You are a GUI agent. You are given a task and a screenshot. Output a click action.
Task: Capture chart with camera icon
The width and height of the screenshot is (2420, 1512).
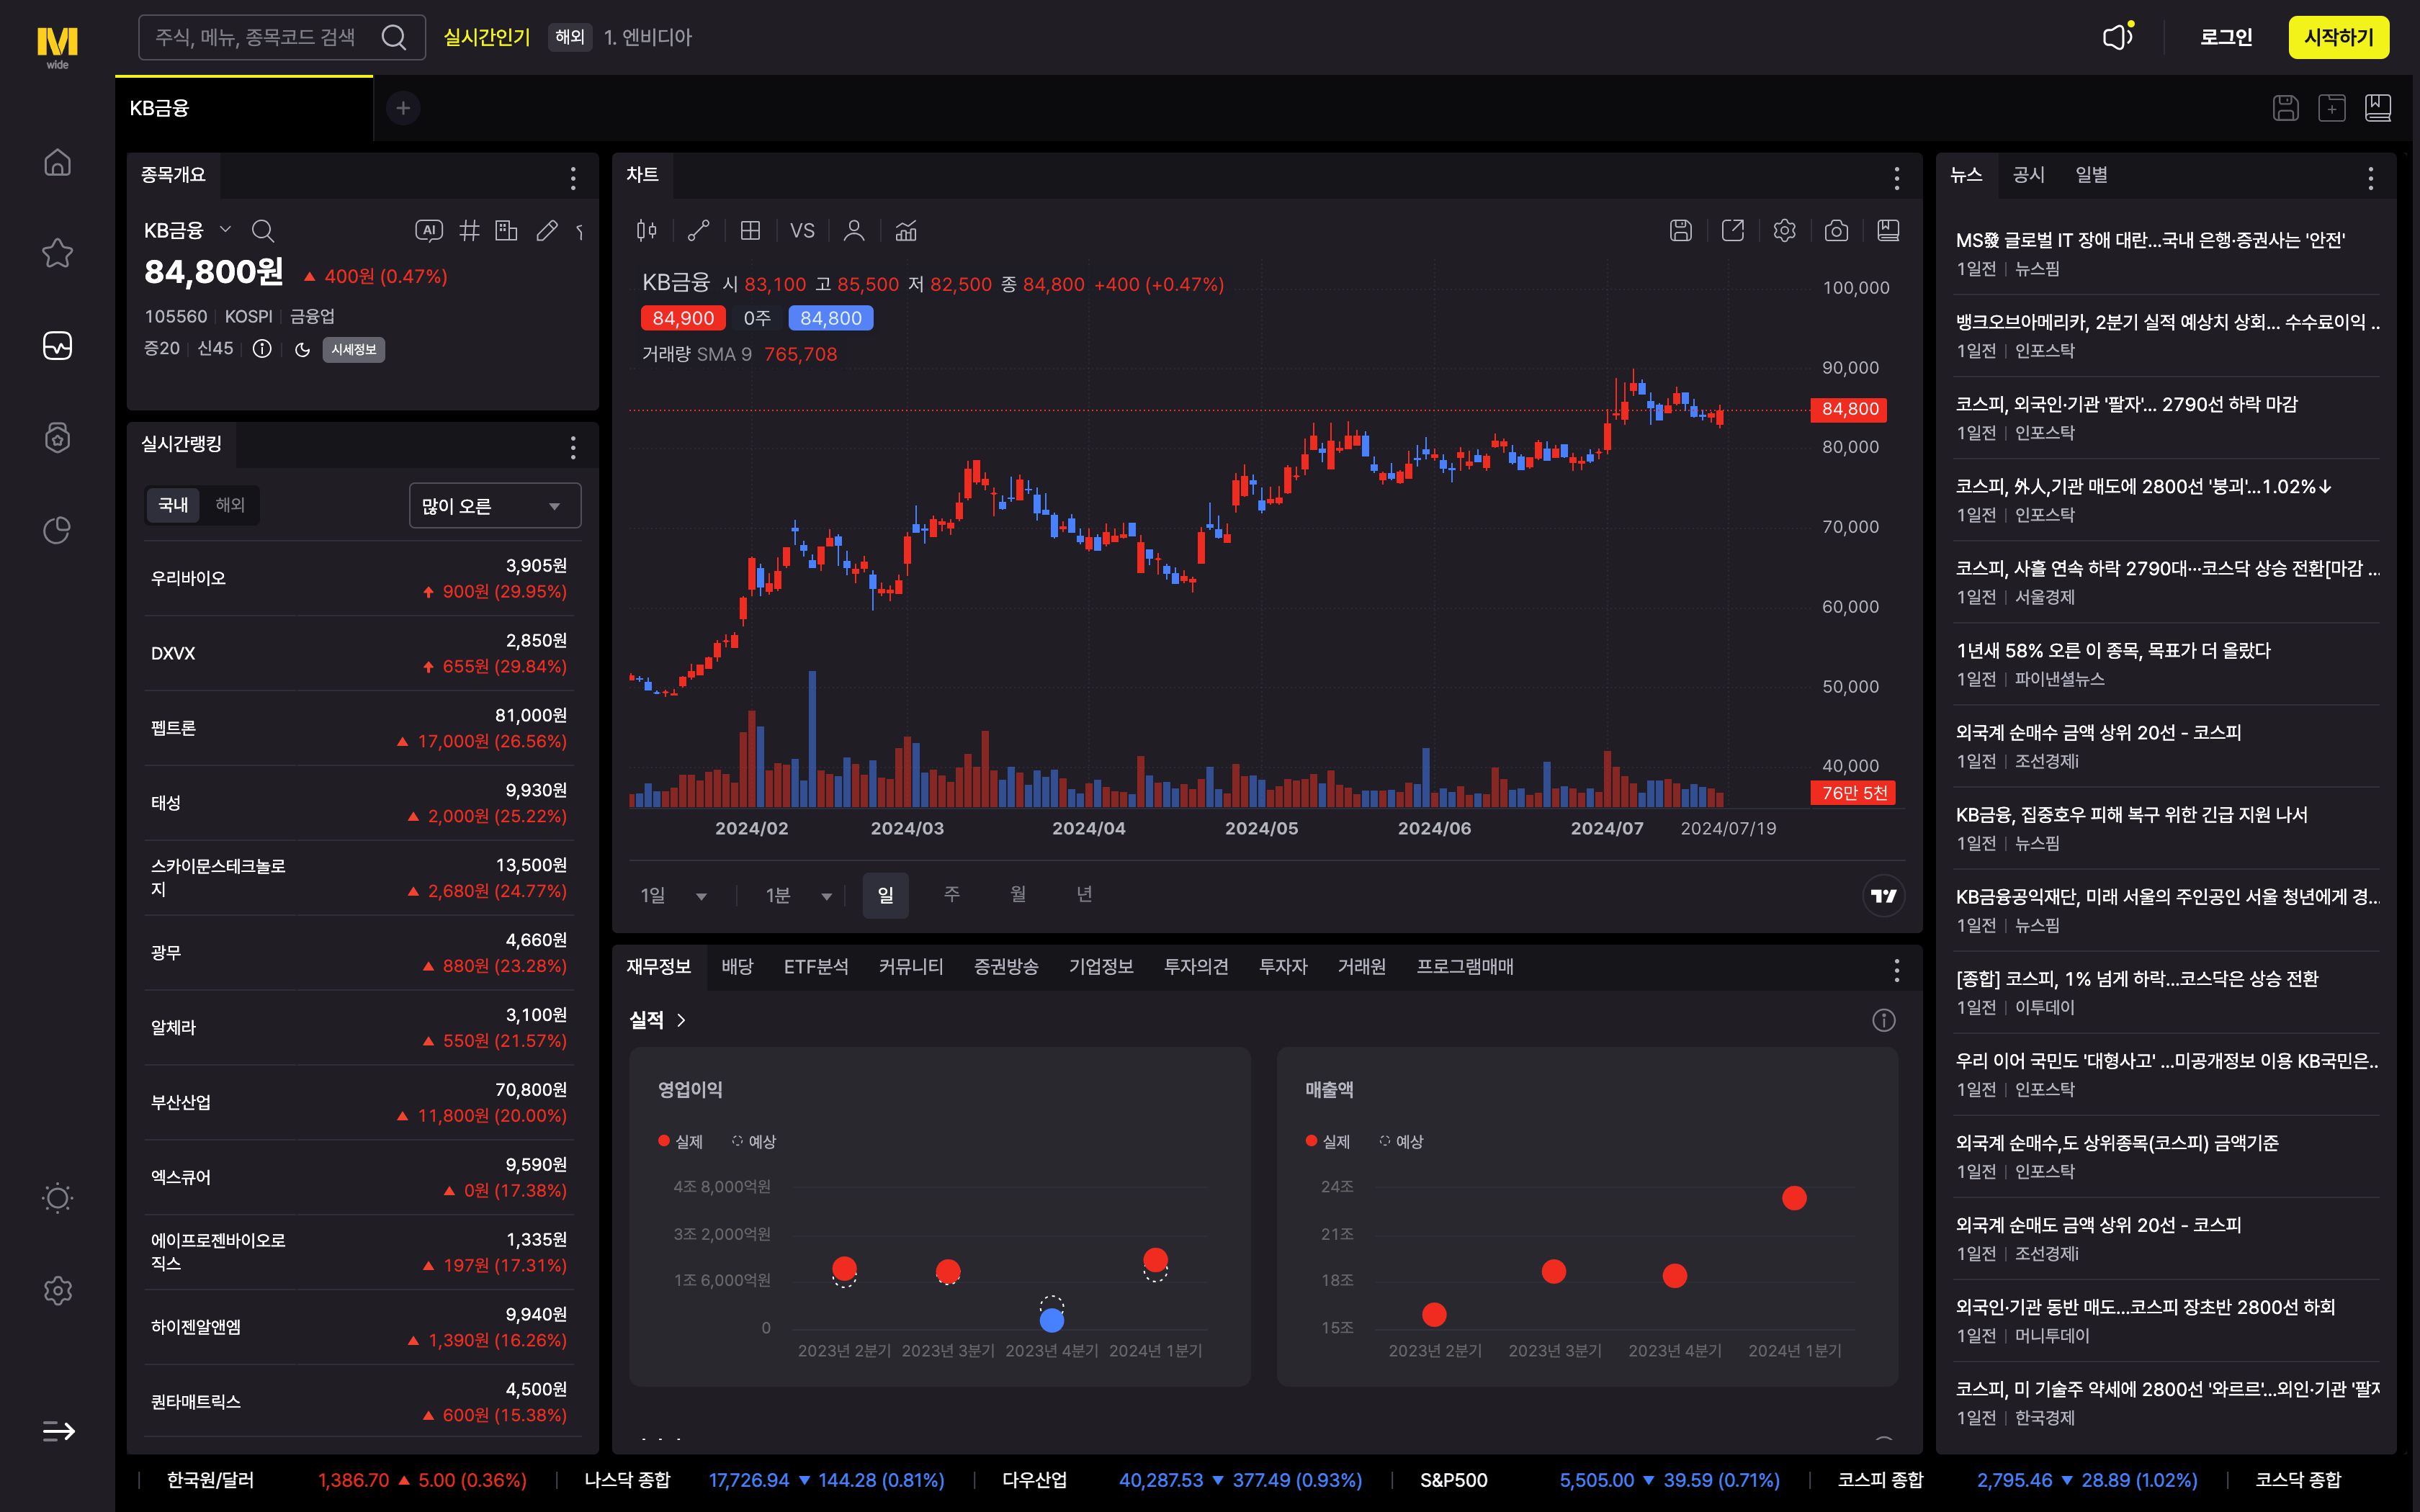point(1836,231)
